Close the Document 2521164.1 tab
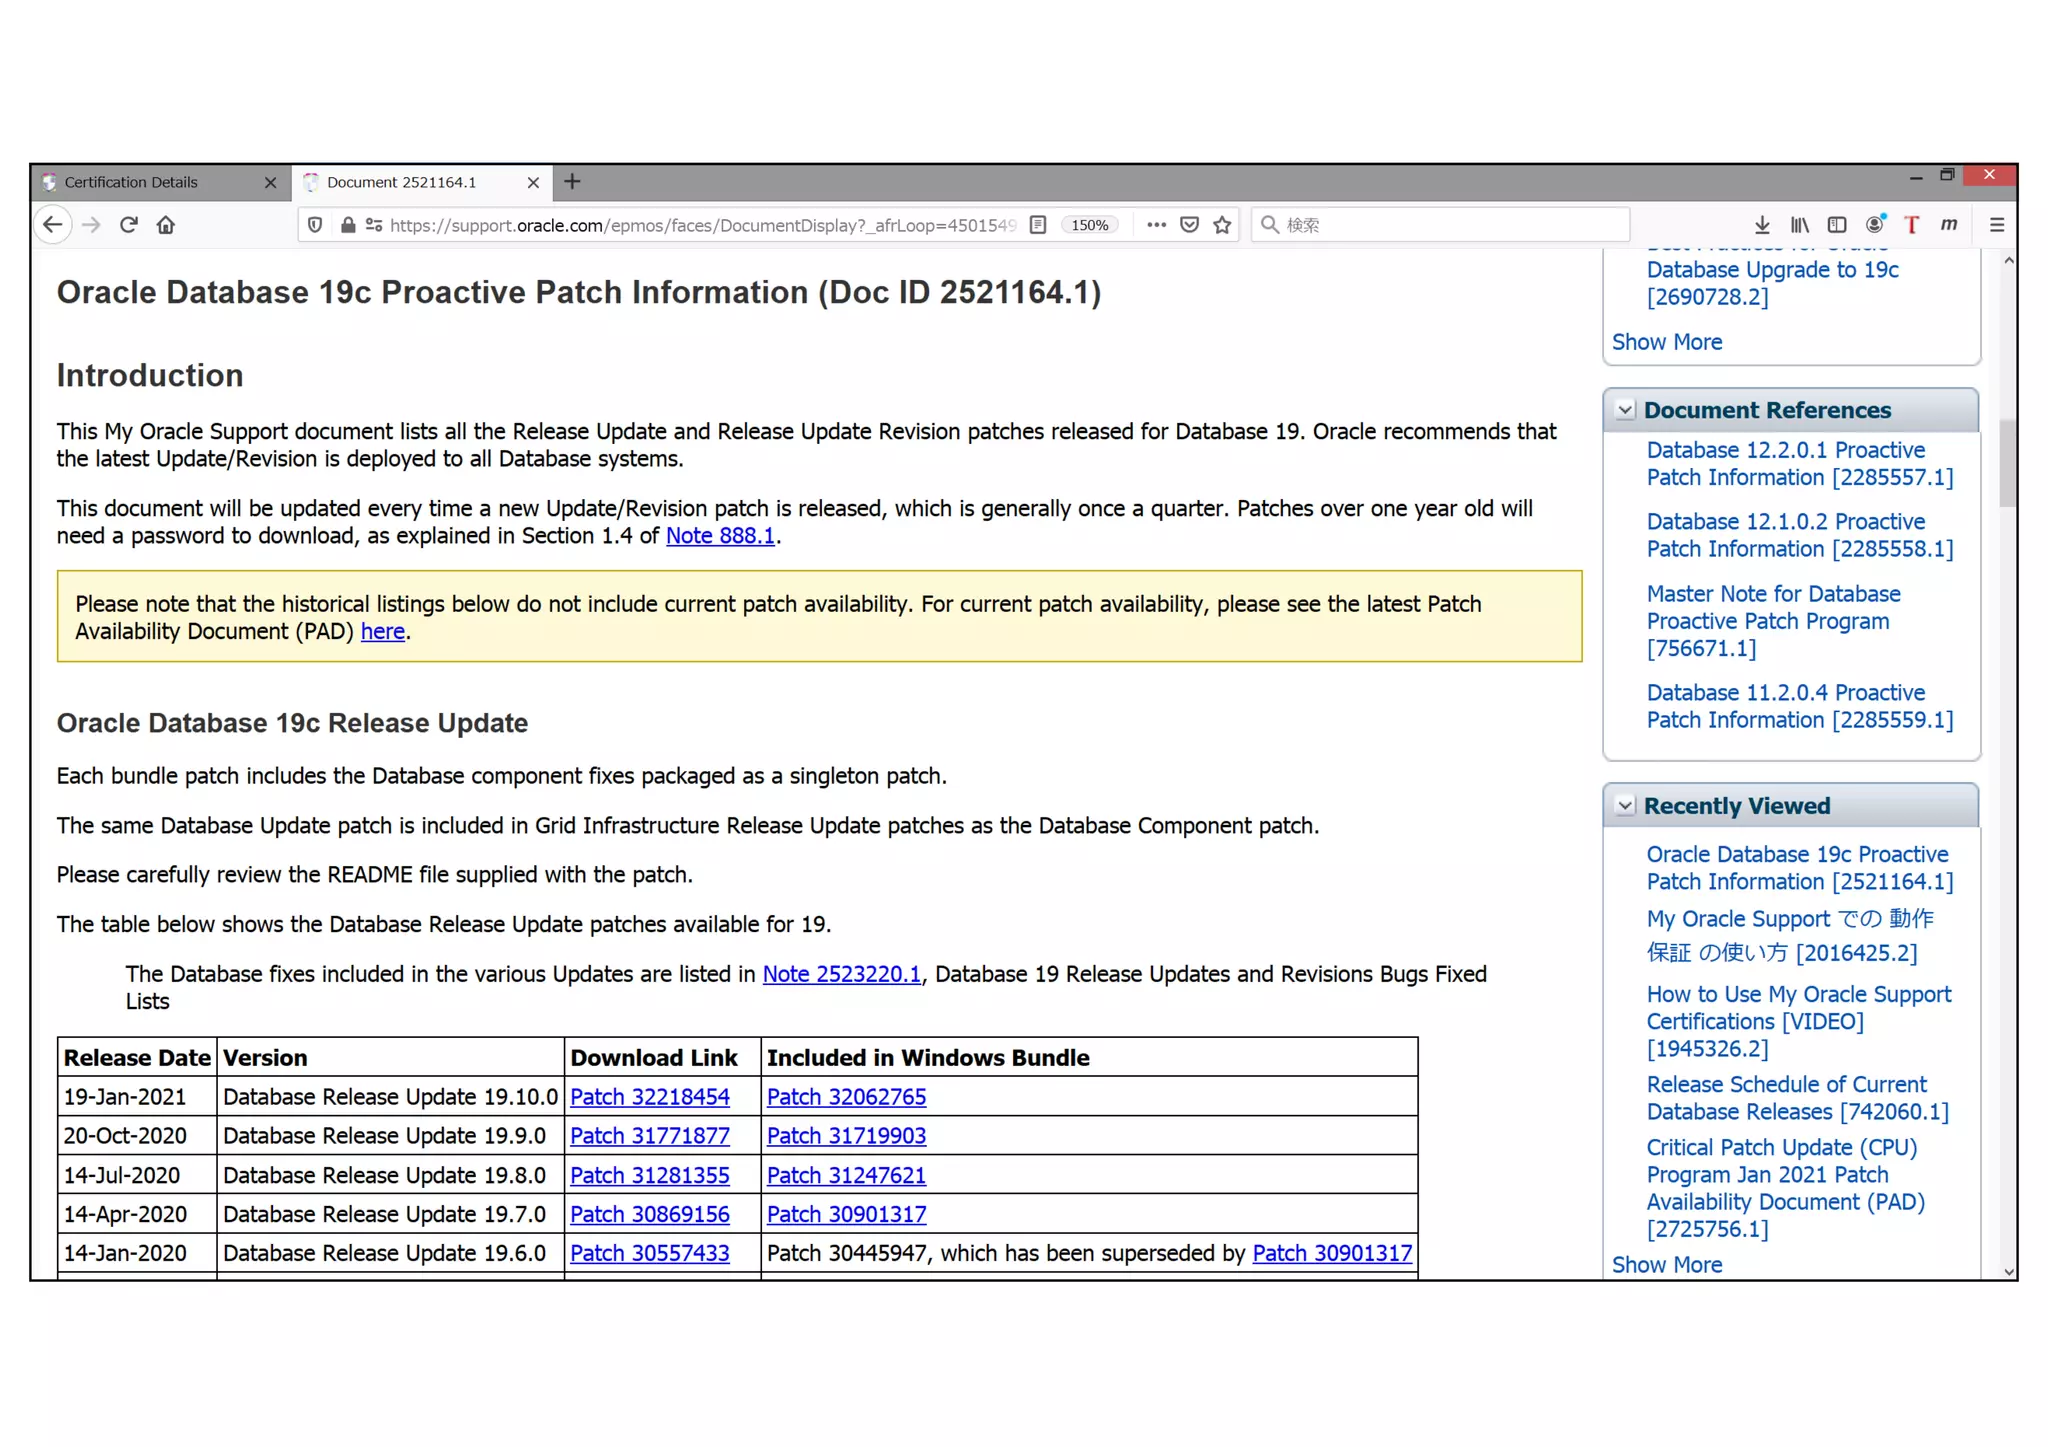Viewport: 2048px width, 1447px height. (x=533, y=182)
